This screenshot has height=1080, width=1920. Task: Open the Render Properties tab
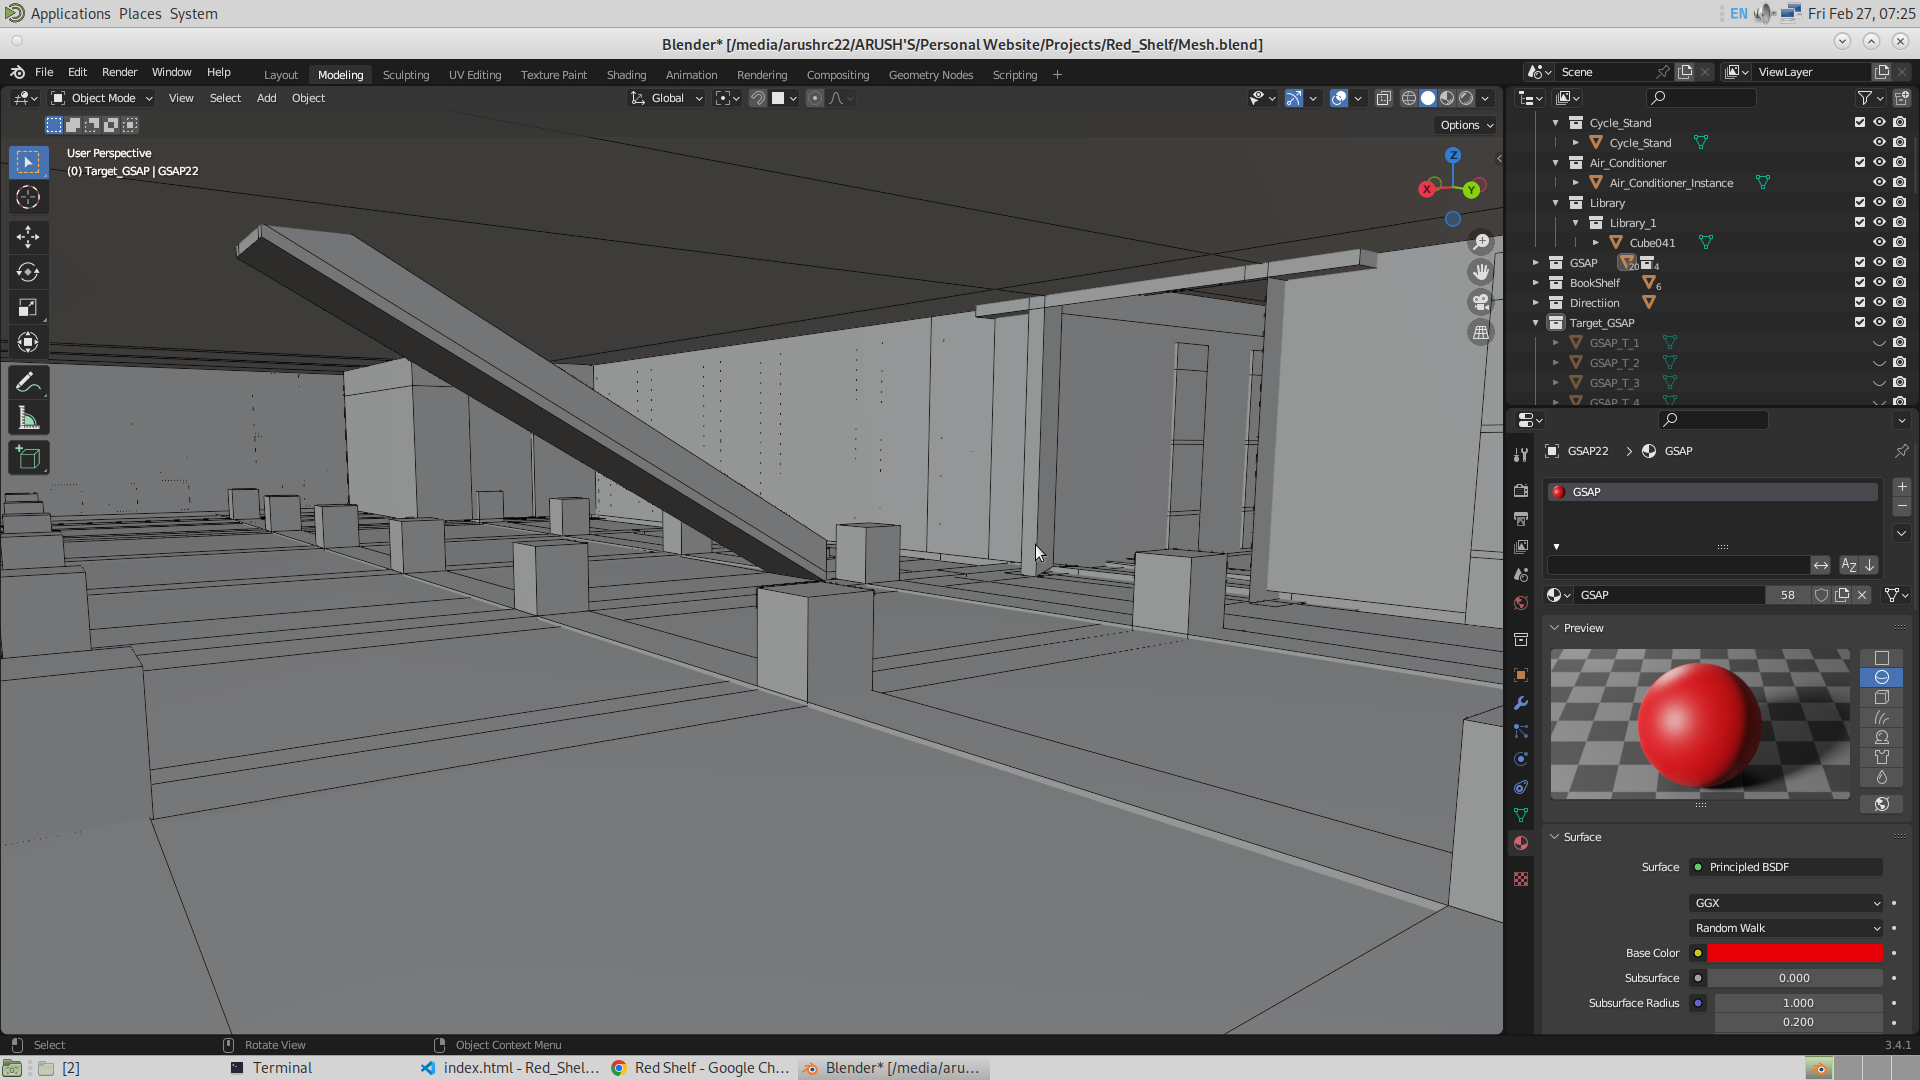1521,490
